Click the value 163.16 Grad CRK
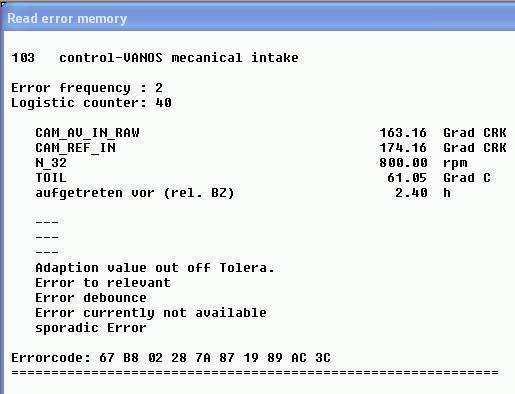The image size is (515, 394). point(443,133)
